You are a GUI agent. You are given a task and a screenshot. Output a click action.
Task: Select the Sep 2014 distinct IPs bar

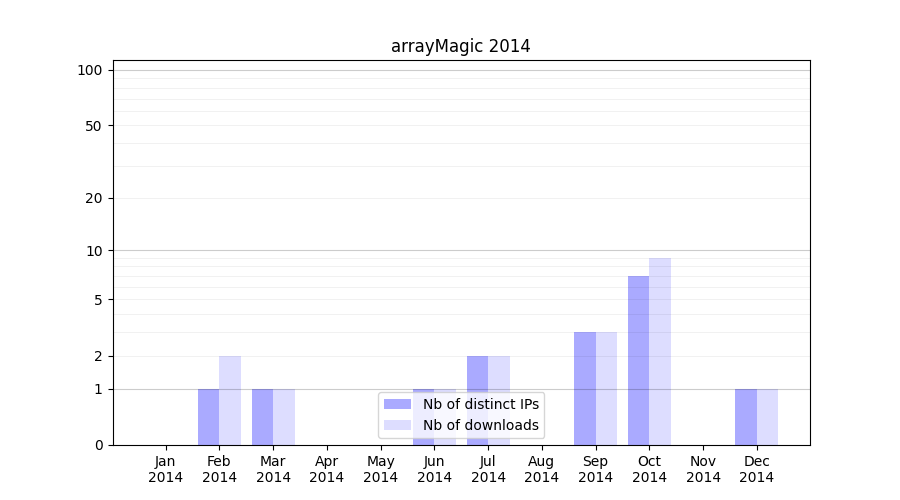click(x=585, y=388)
